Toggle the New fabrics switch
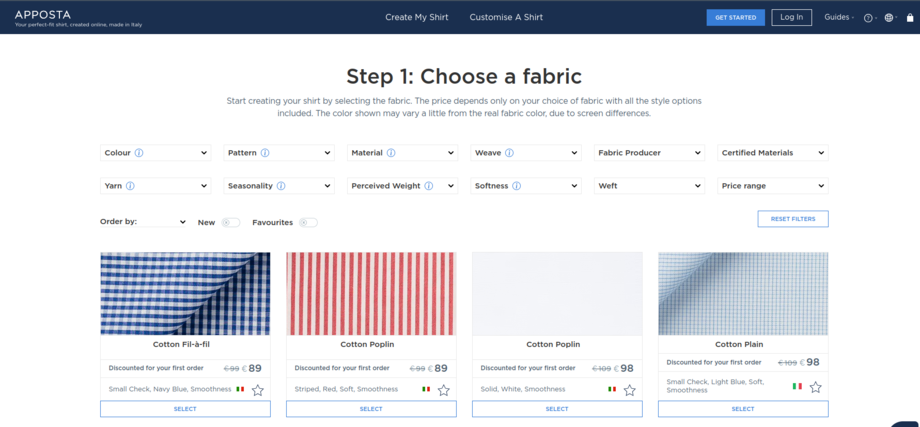Viewport: 920px width, 427px height. pos(231,222)
